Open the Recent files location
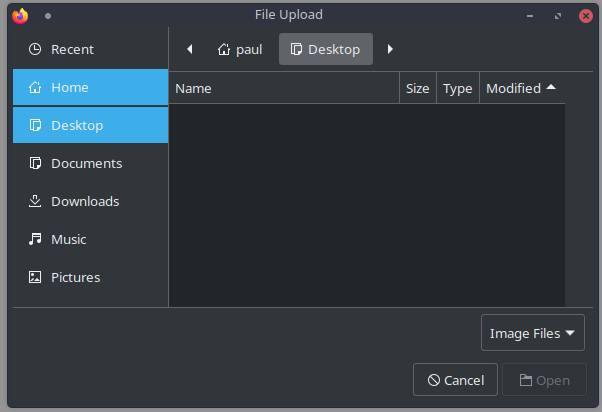 (90, 50)
